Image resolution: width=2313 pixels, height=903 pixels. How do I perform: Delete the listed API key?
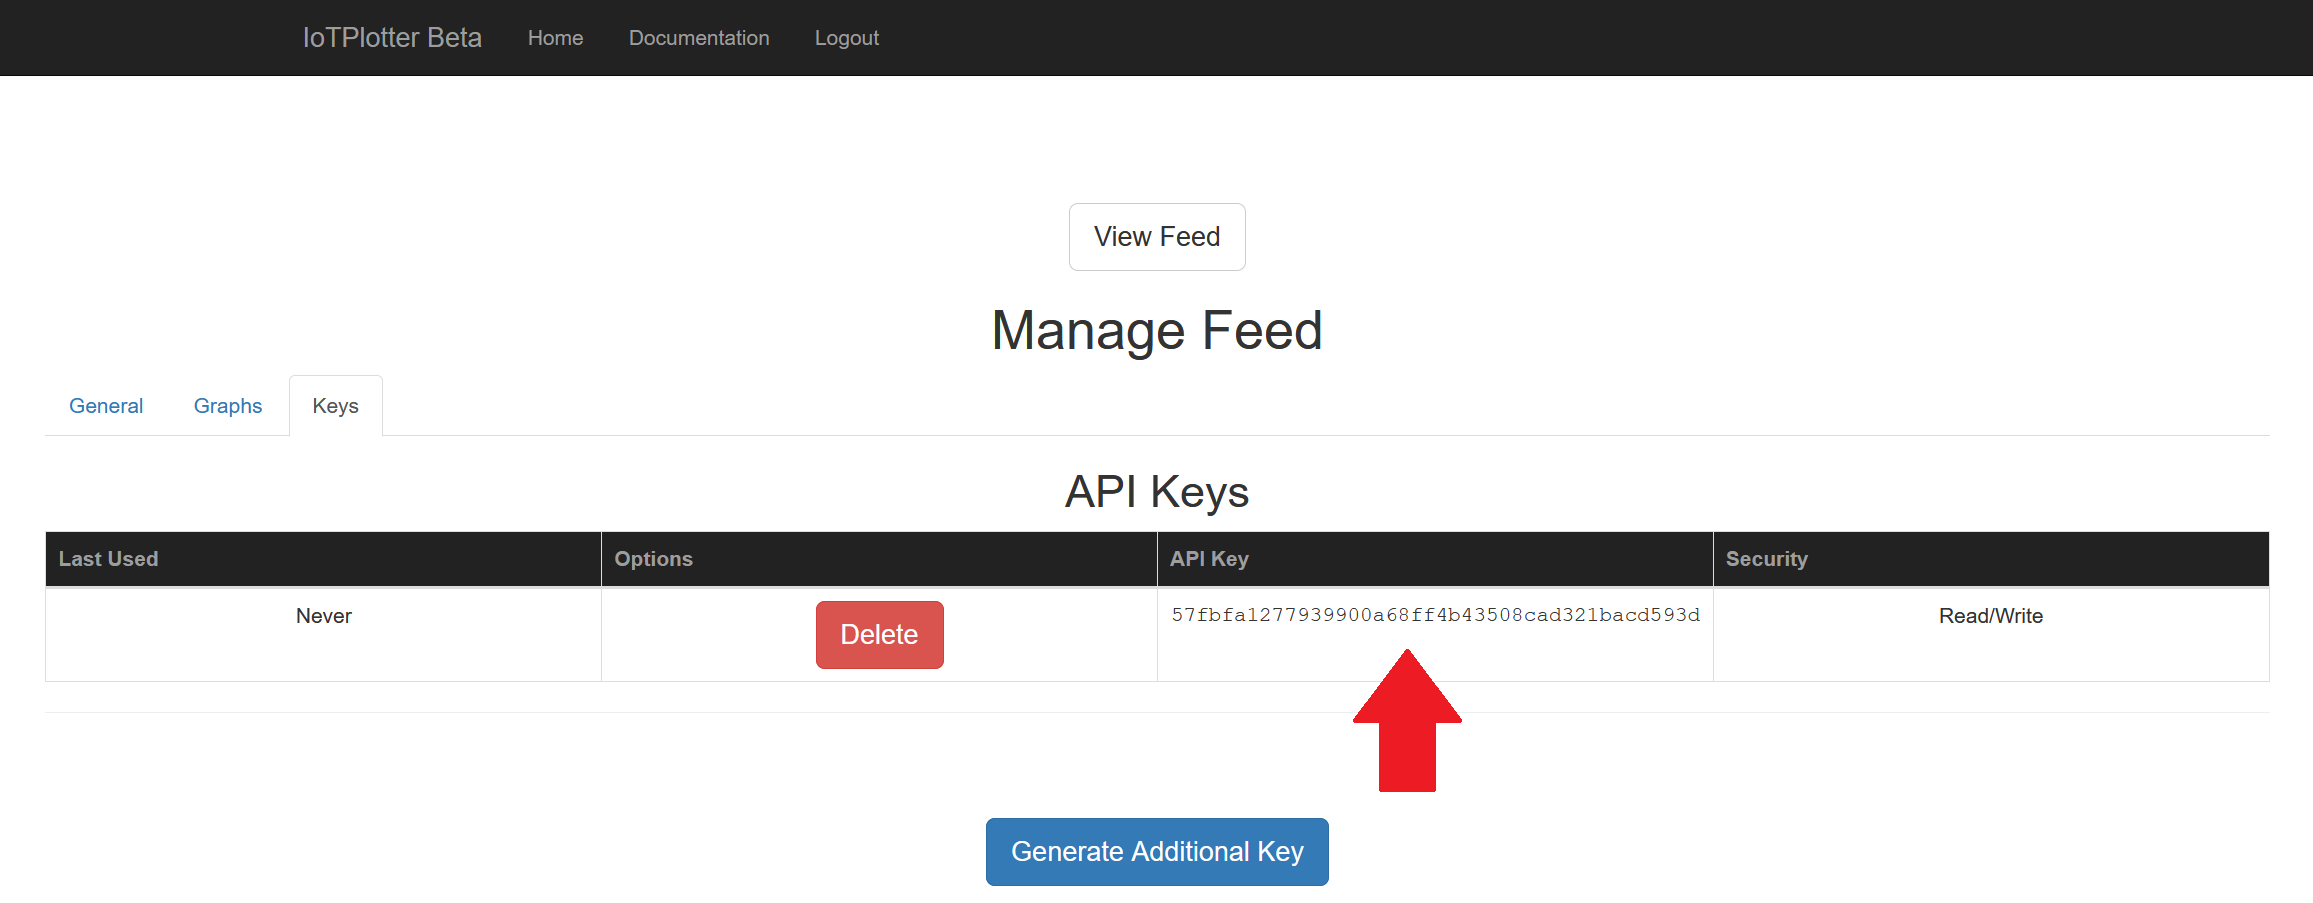[879, 635]
